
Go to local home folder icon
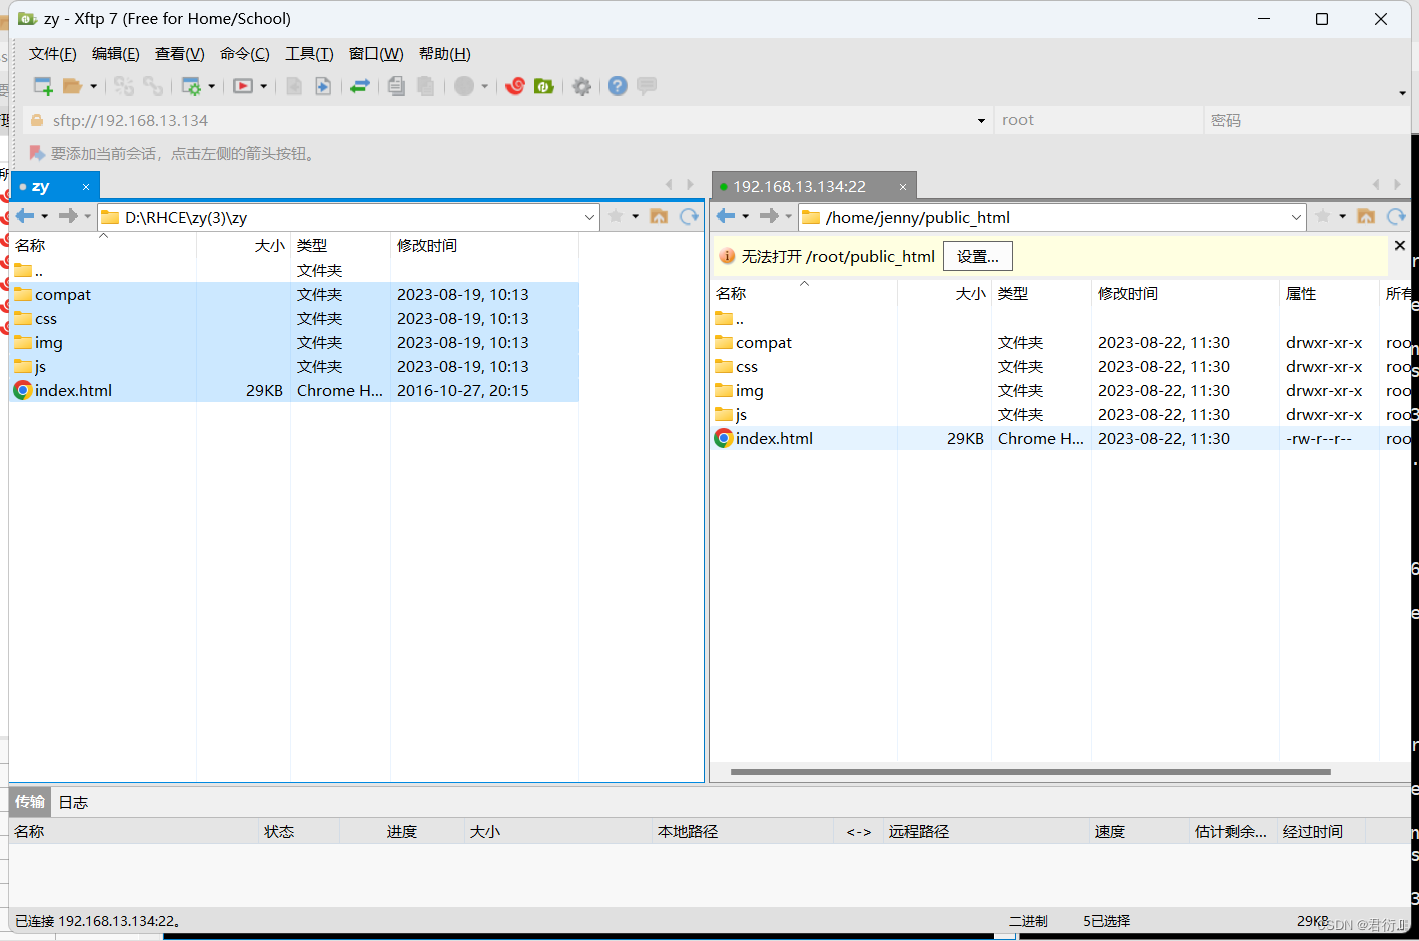659,216
